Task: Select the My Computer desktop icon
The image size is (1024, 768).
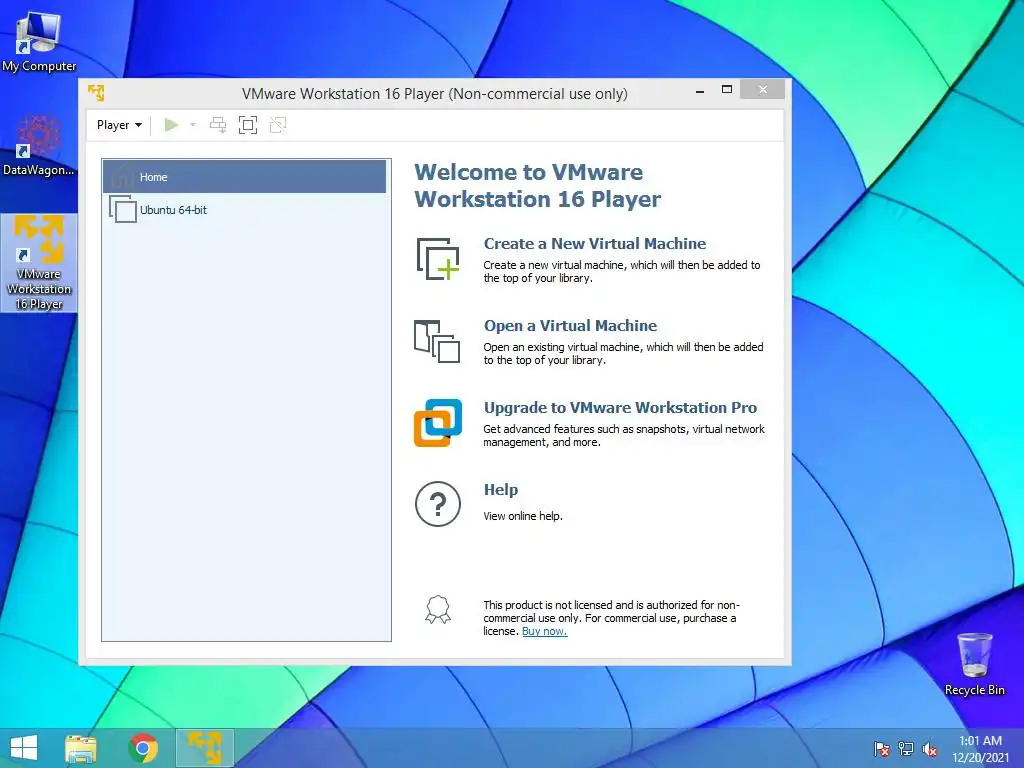Action: click(39, 42)
